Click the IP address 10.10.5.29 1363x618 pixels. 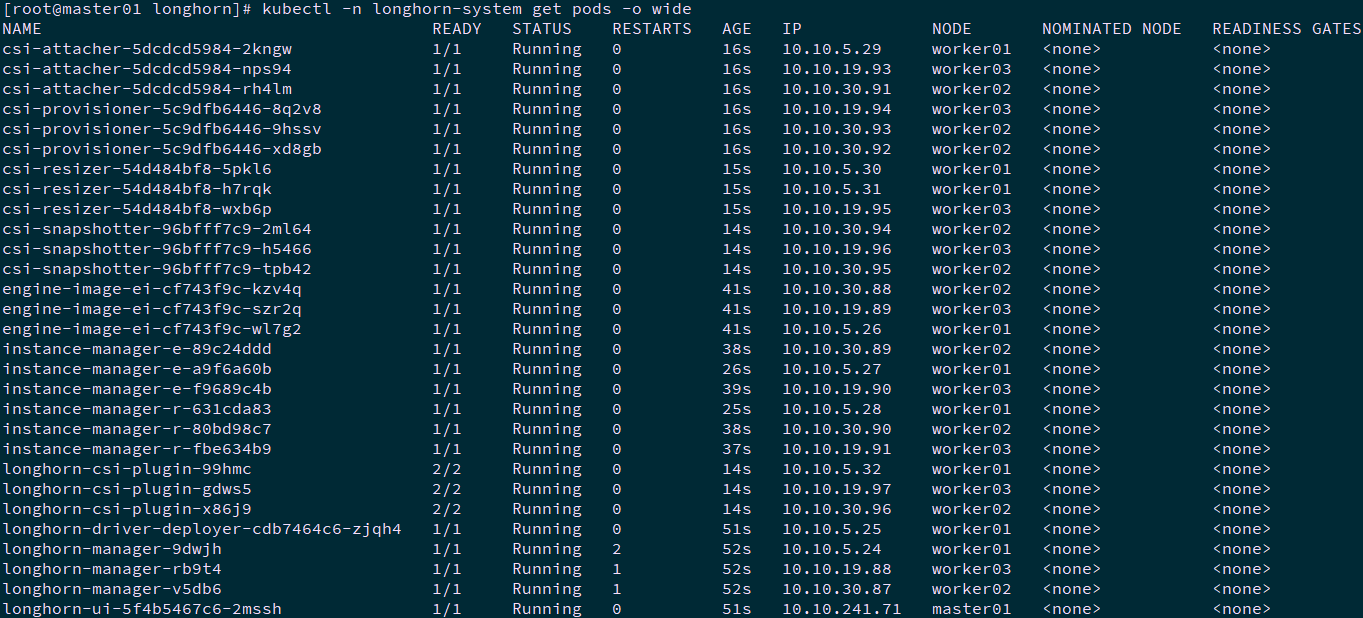click(831, 49)
